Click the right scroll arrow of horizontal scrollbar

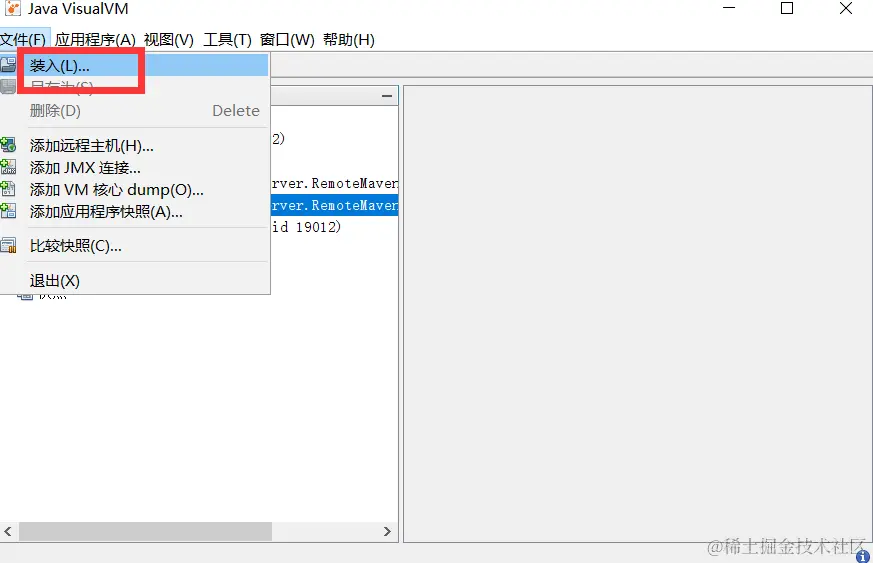click(x=388, y=531)
